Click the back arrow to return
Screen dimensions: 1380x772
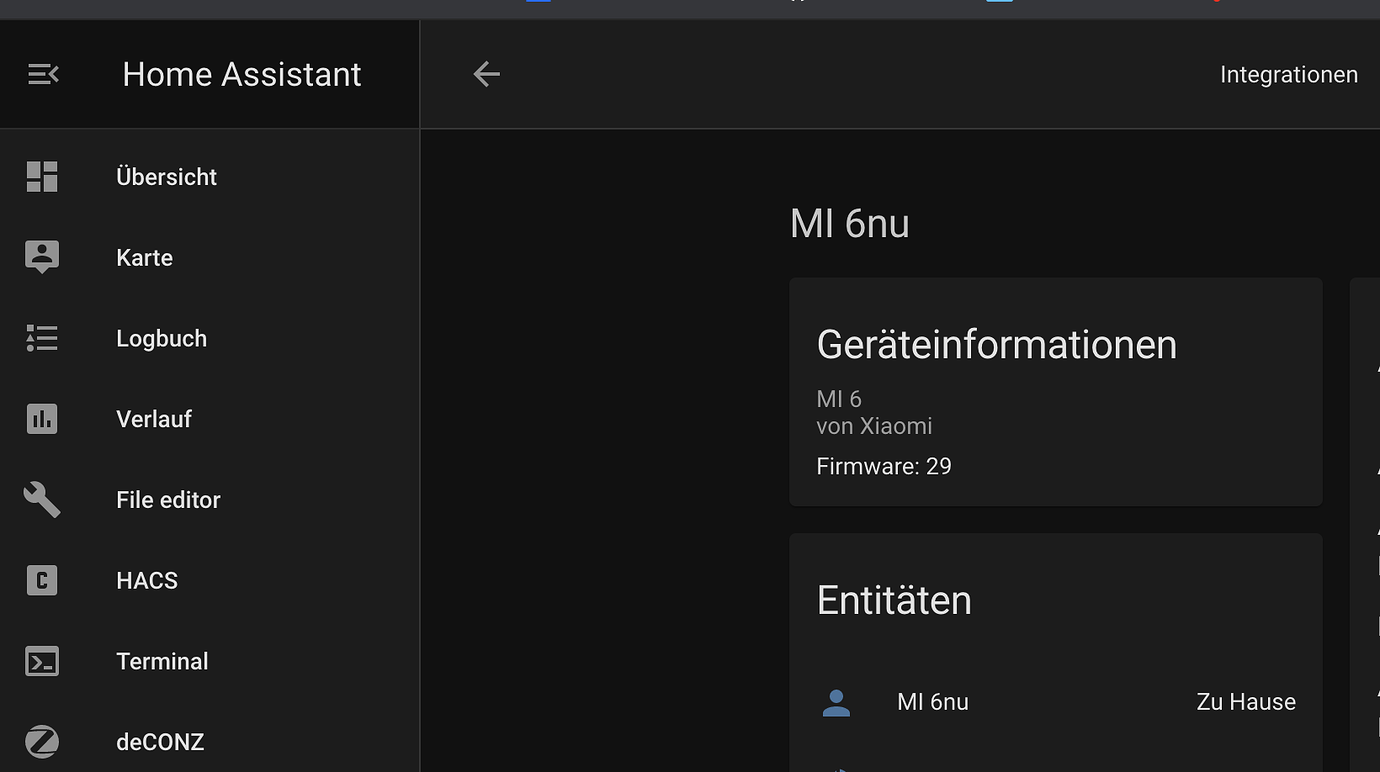click(x=486, y=73)
